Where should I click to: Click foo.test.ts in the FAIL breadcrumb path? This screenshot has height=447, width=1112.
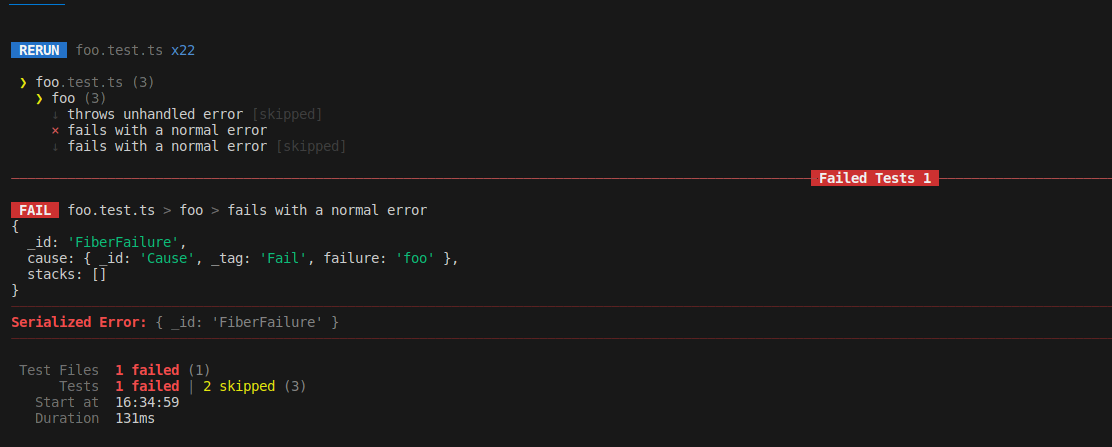111,210
